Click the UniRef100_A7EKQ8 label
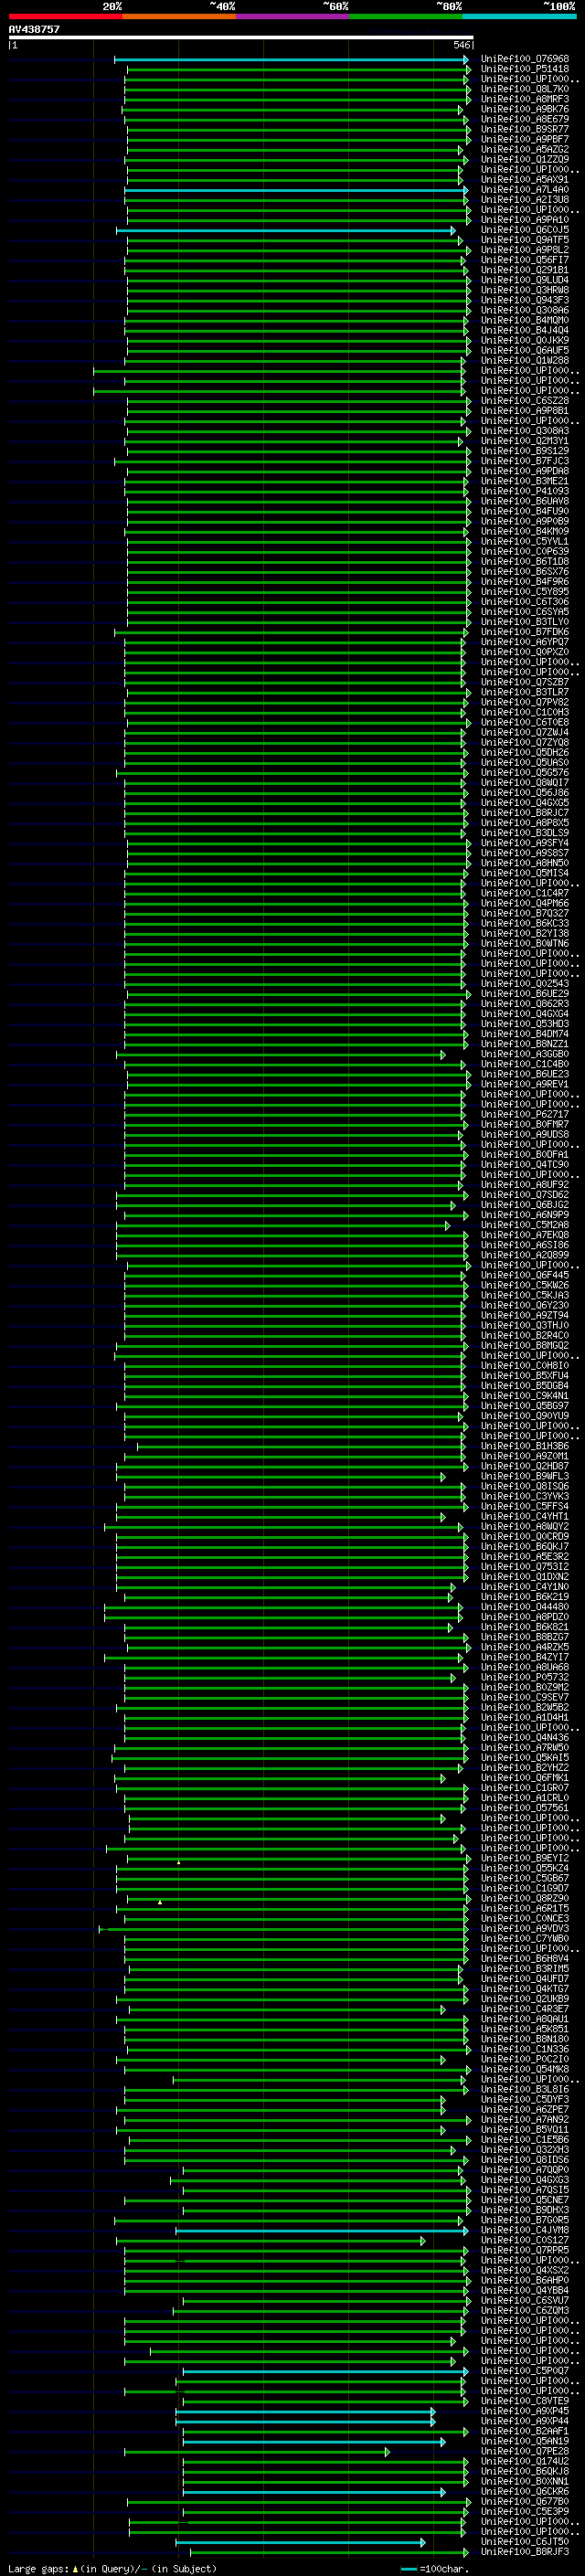The image size is (585, 2576). click(x=524, y=1234)
